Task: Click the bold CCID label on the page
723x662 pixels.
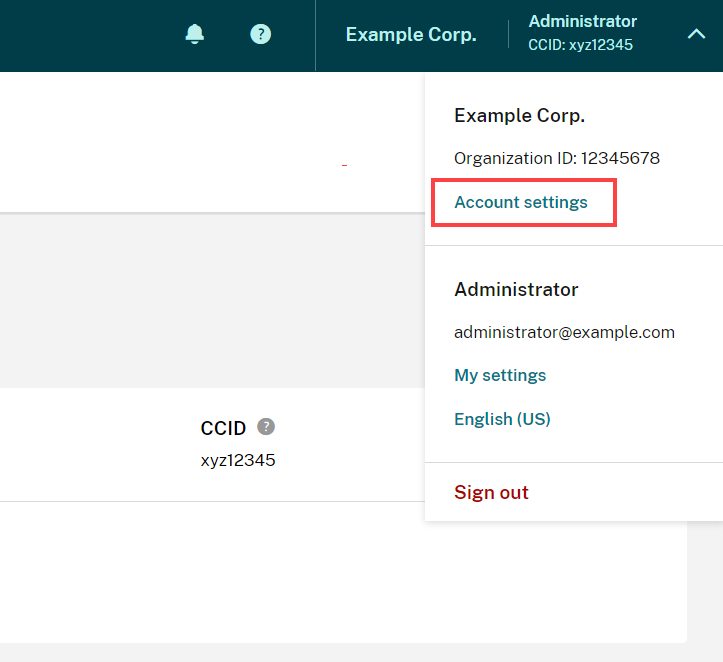Action: [223, 429]
